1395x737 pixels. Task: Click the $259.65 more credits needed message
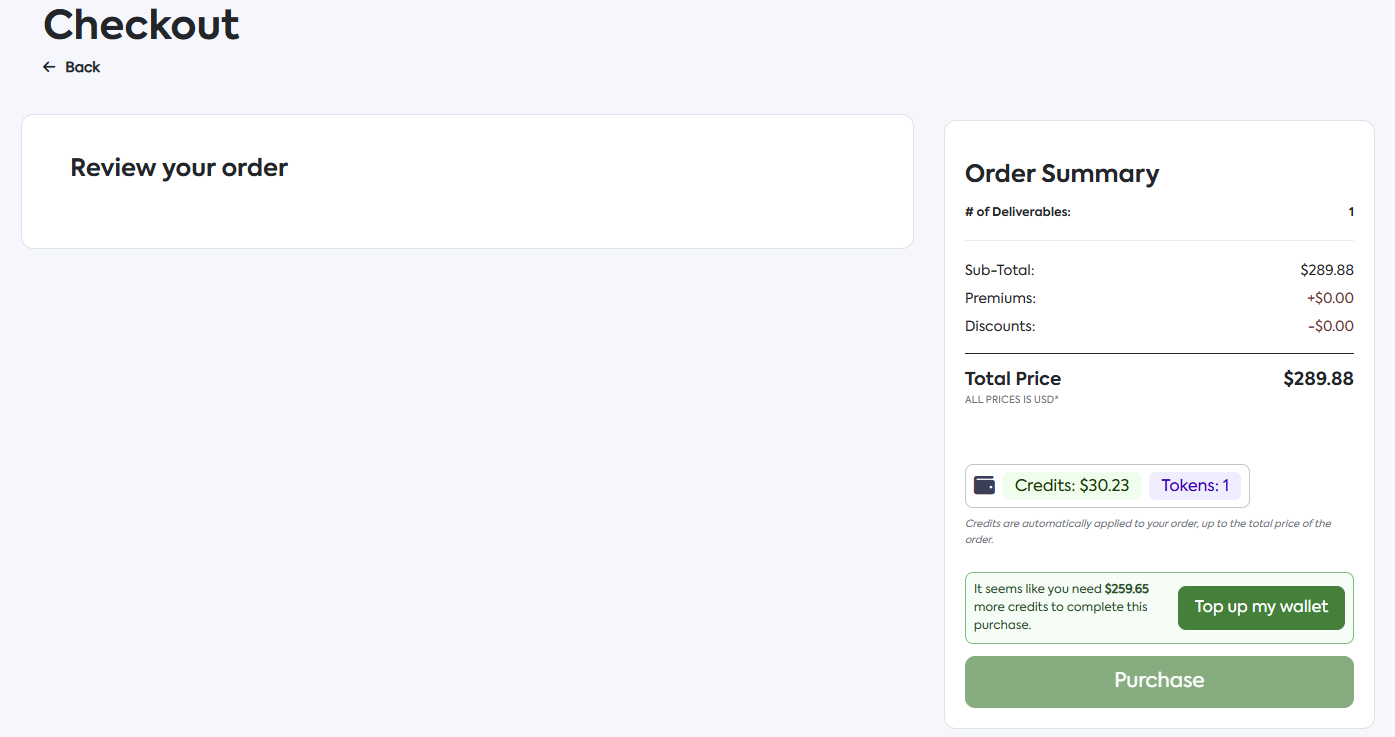click(x=1061, y=607)
